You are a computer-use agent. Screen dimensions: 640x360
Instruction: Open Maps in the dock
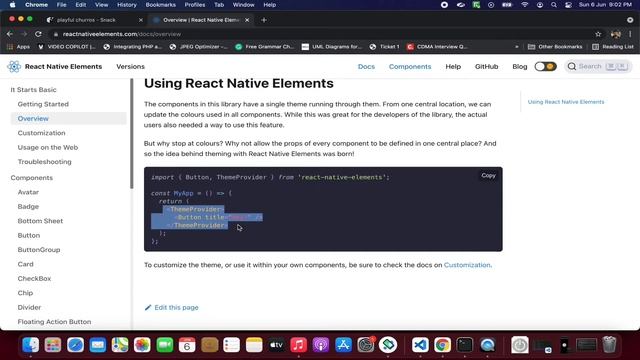(120, 345)
